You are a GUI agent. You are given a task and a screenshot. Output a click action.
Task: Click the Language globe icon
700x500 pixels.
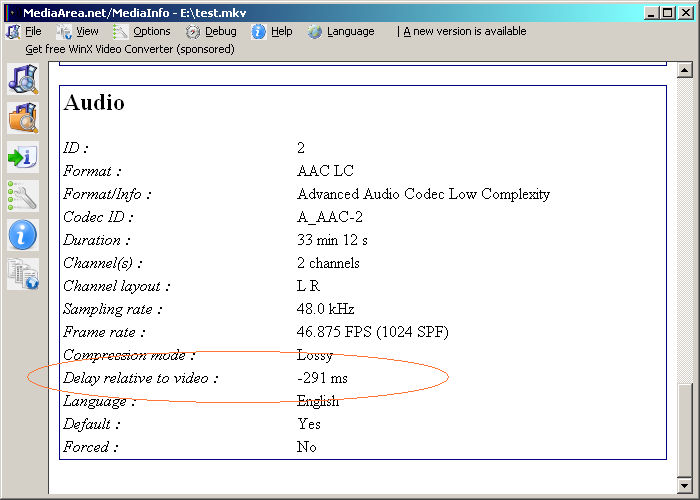tap(314, 32)
